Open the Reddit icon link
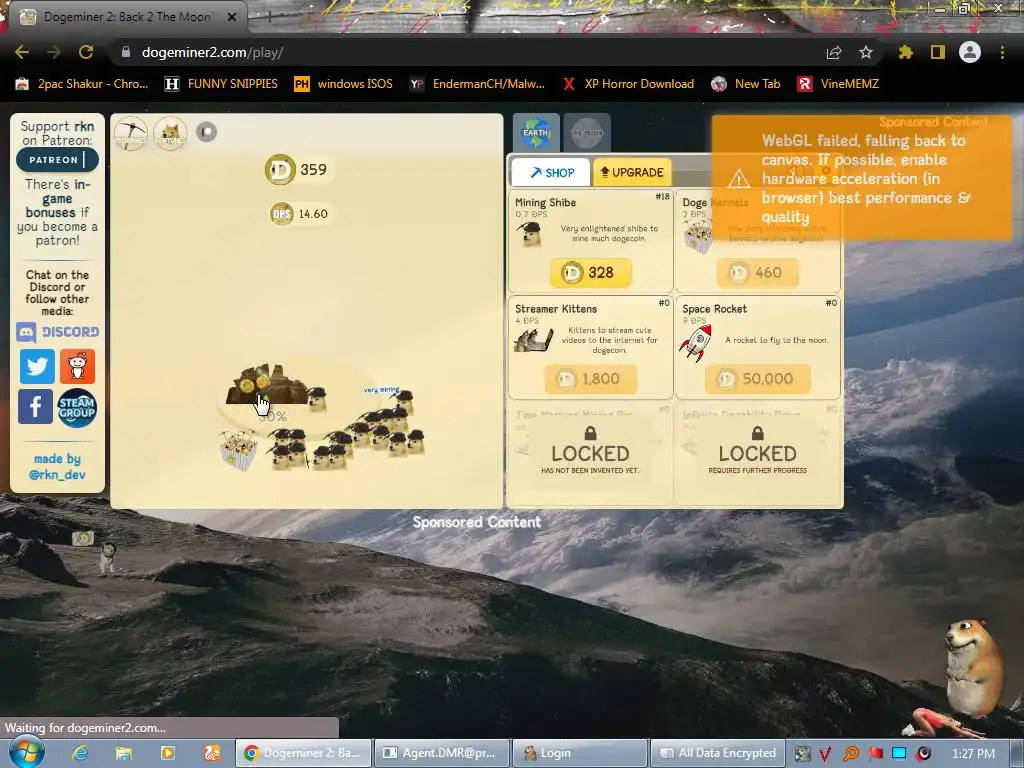 78,366
